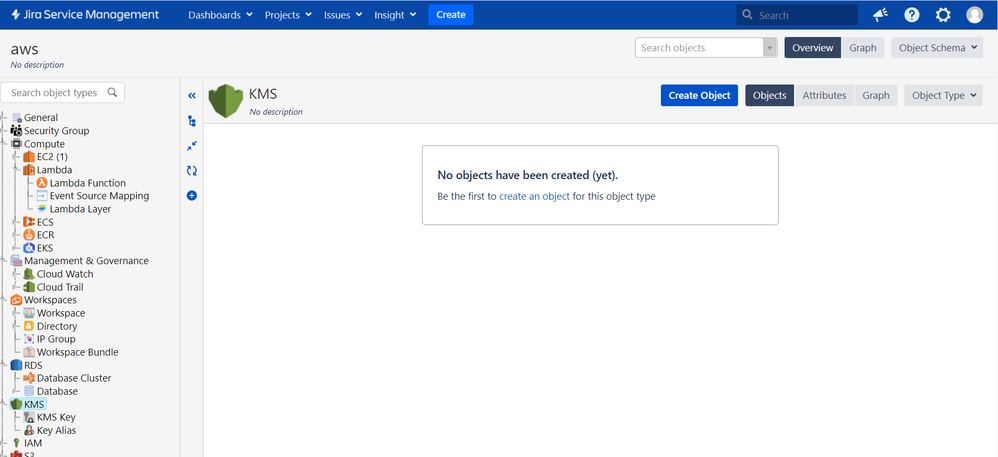Click the Lambda Function icon
This screenshot has height=457, width=998.
[42, 183]
